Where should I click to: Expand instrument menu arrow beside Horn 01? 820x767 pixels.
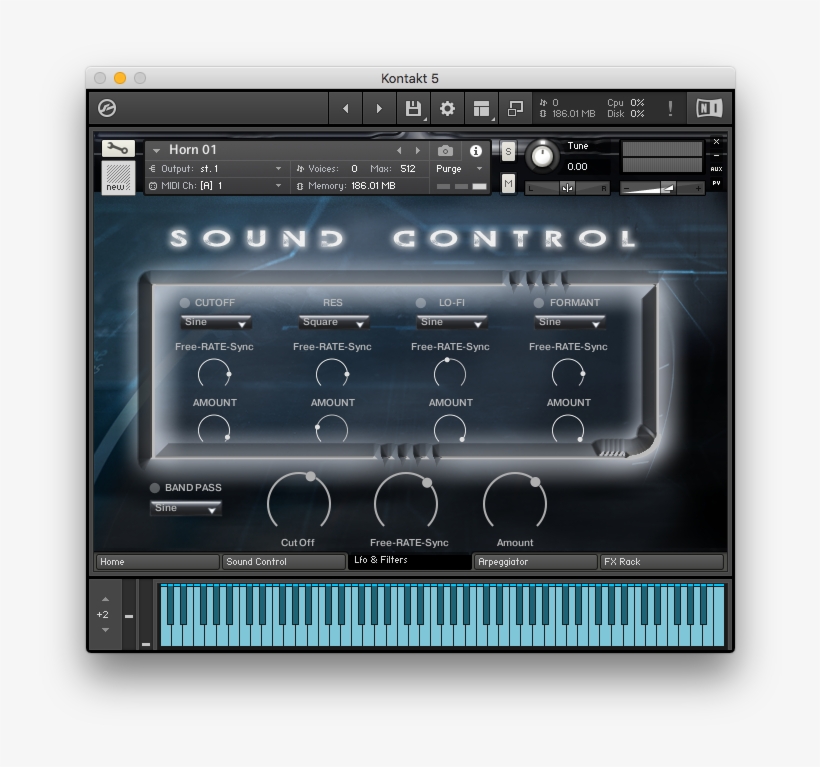156,151
